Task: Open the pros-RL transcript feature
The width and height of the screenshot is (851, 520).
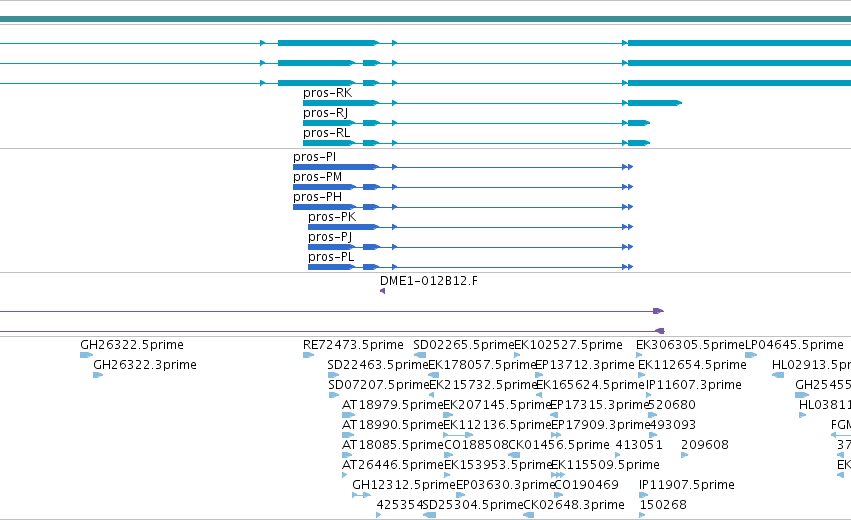Action: [x=476, y=143]
